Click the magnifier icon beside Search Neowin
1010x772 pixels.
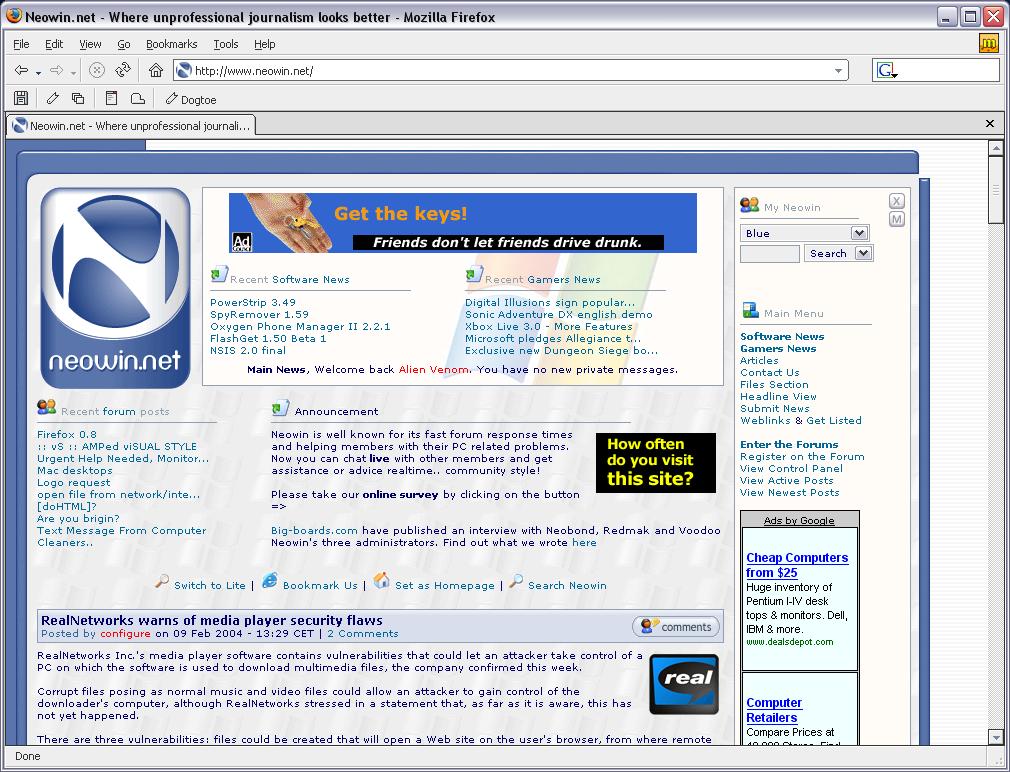515,581
